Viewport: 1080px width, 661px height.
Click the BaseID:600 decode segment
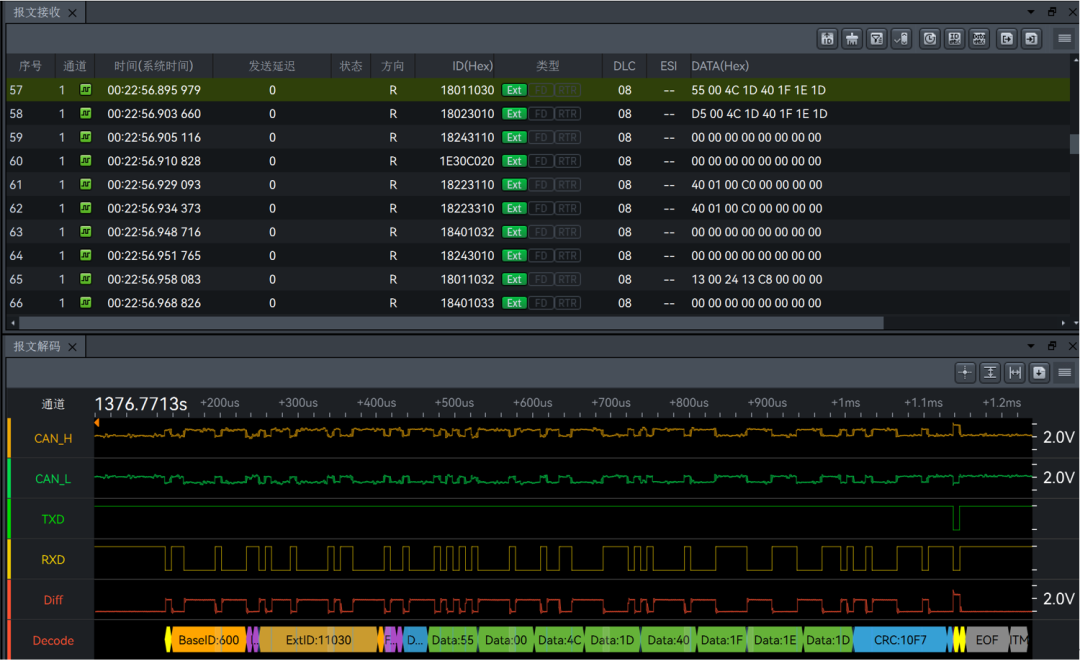point(208,640)
